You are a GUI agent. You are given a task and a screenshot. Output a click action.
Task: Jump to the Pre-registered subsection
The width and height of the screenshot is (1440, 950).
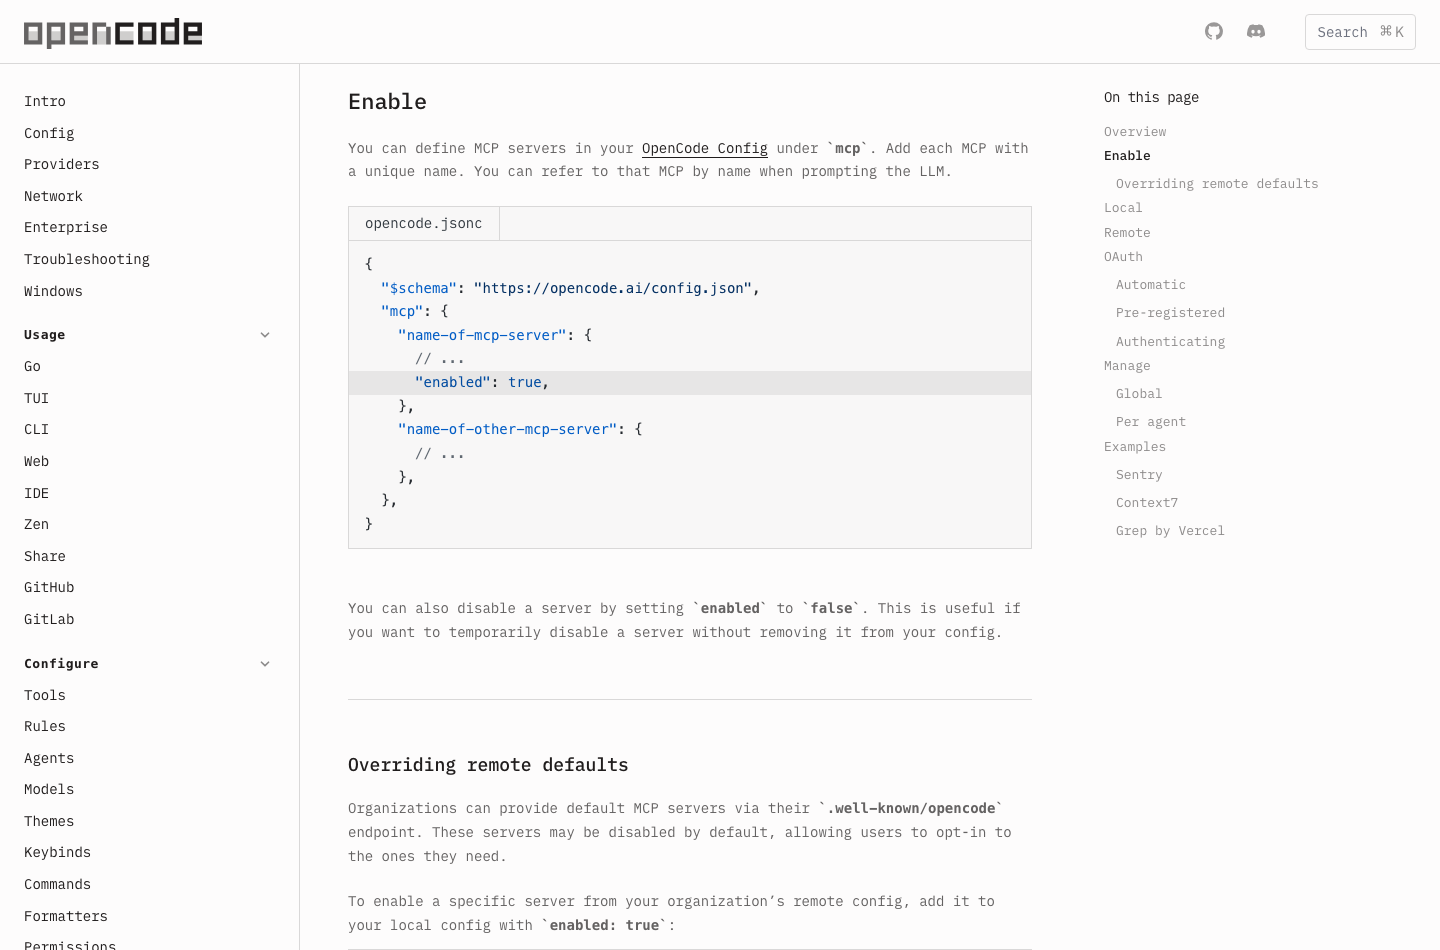coord(1170,313)
